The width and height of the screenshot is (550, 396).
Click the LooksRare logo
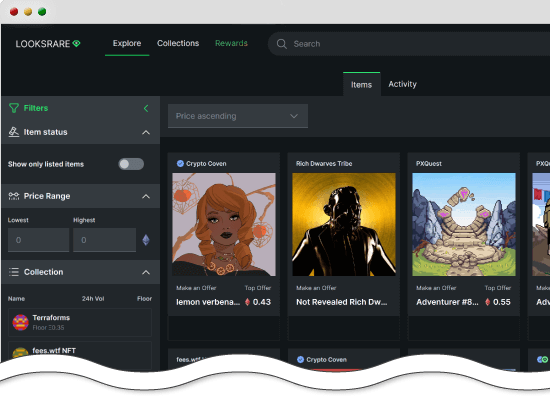pyautogui.click(x=48, y=44)
